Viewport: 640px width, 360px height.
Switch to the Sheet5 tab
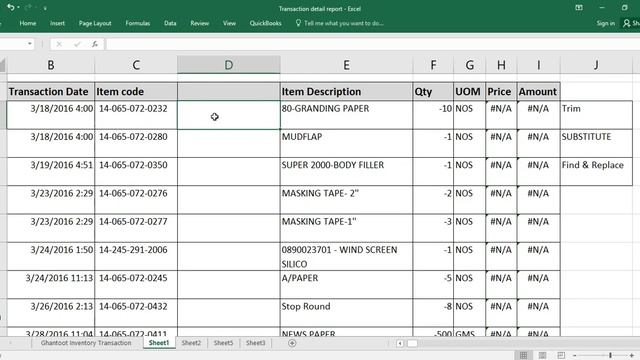[x=223, y=343]
